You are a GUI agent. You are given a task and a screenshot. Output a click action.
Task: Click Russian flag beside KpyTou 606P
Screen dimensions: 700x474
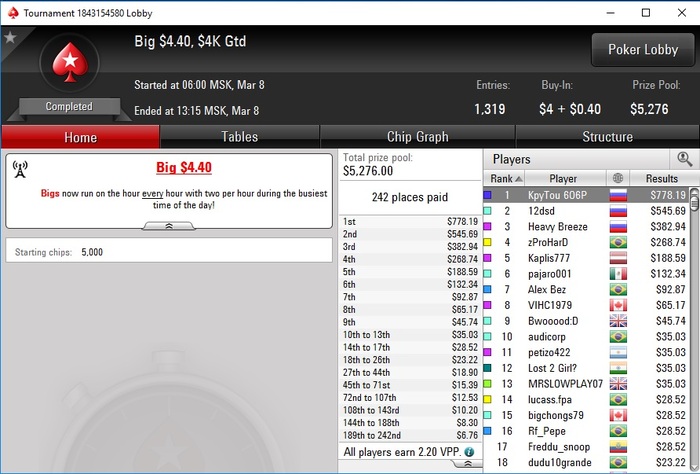click(x=618, y=195)
